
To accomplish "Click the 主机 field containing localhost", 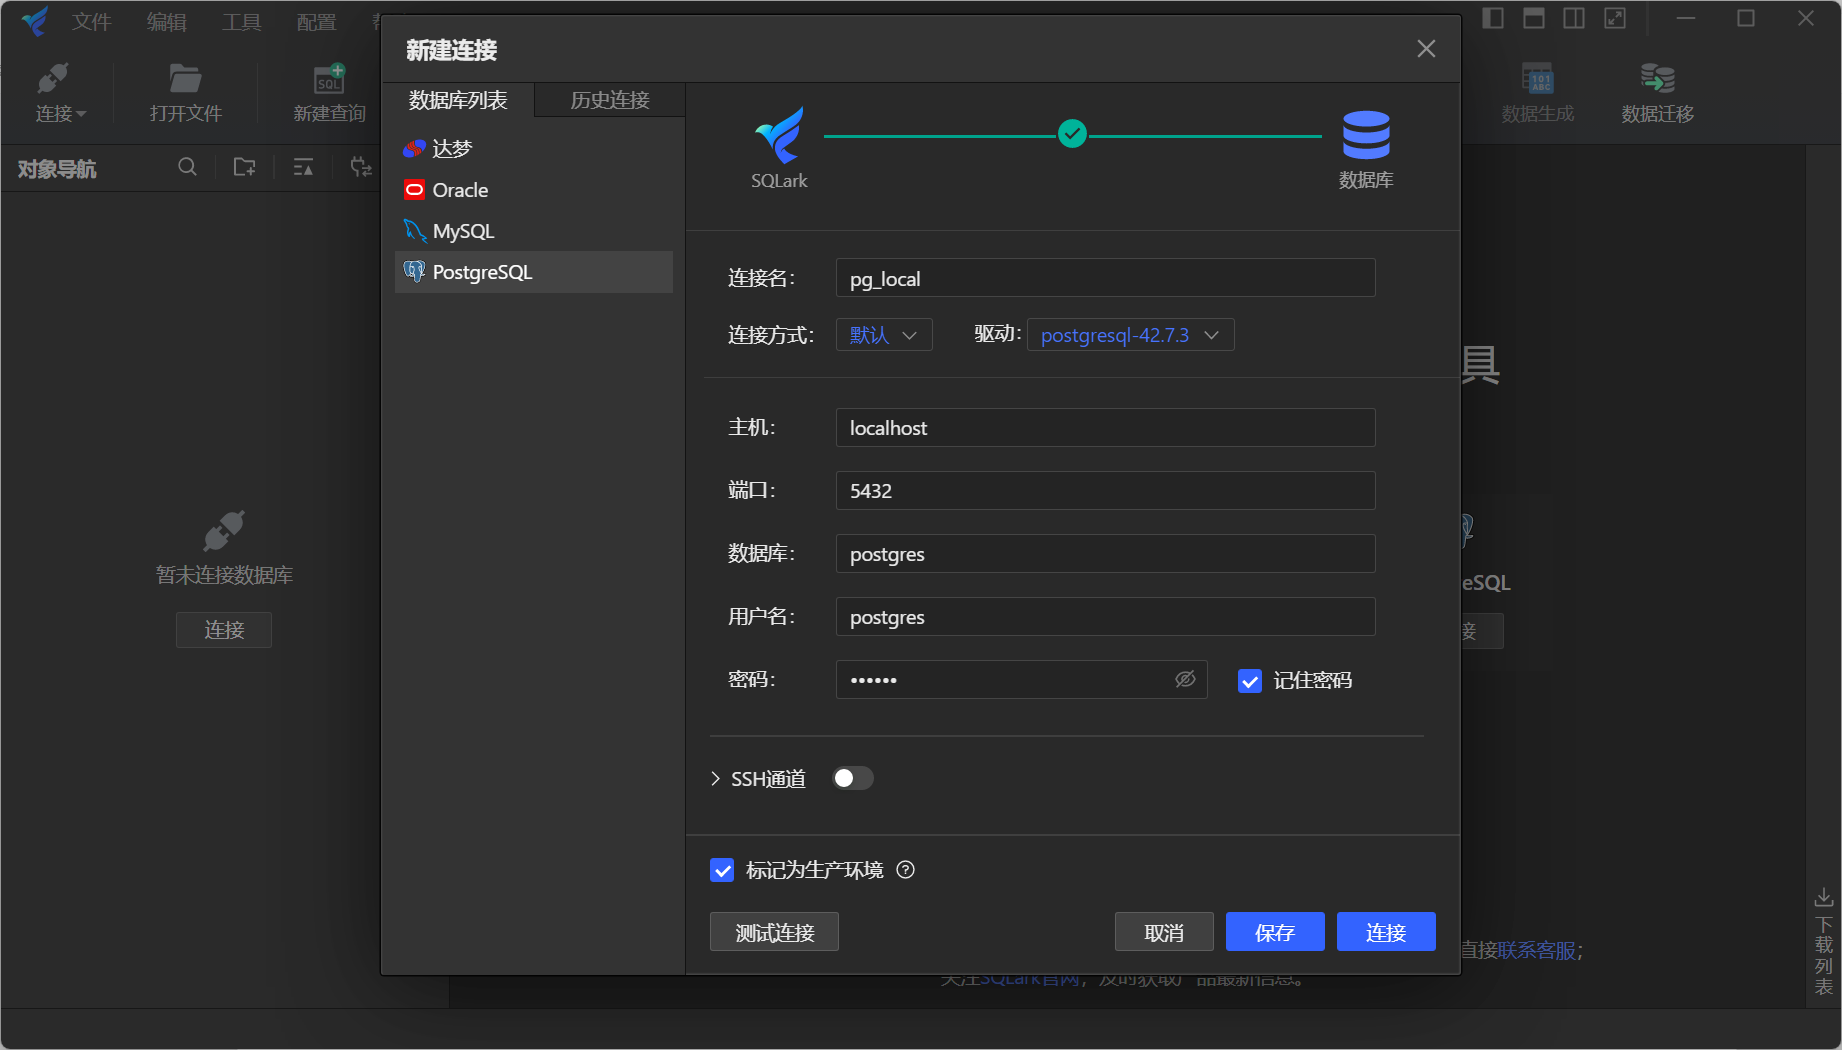I will 1105,427.
